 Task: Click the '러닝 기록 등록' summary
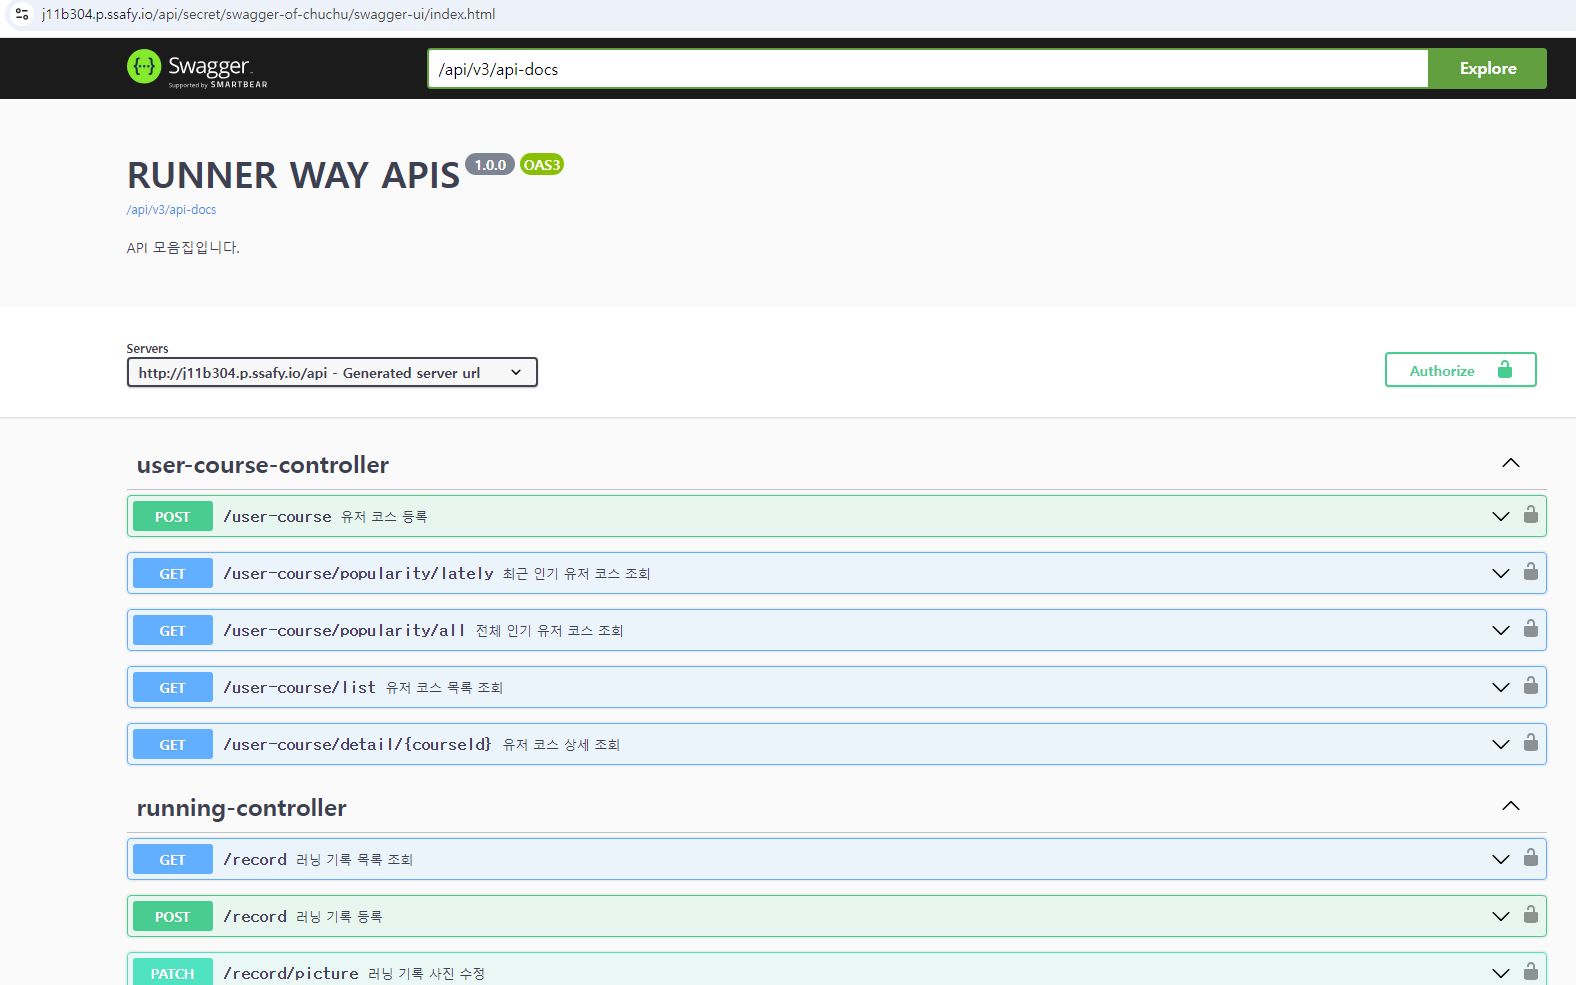[339, 917]
